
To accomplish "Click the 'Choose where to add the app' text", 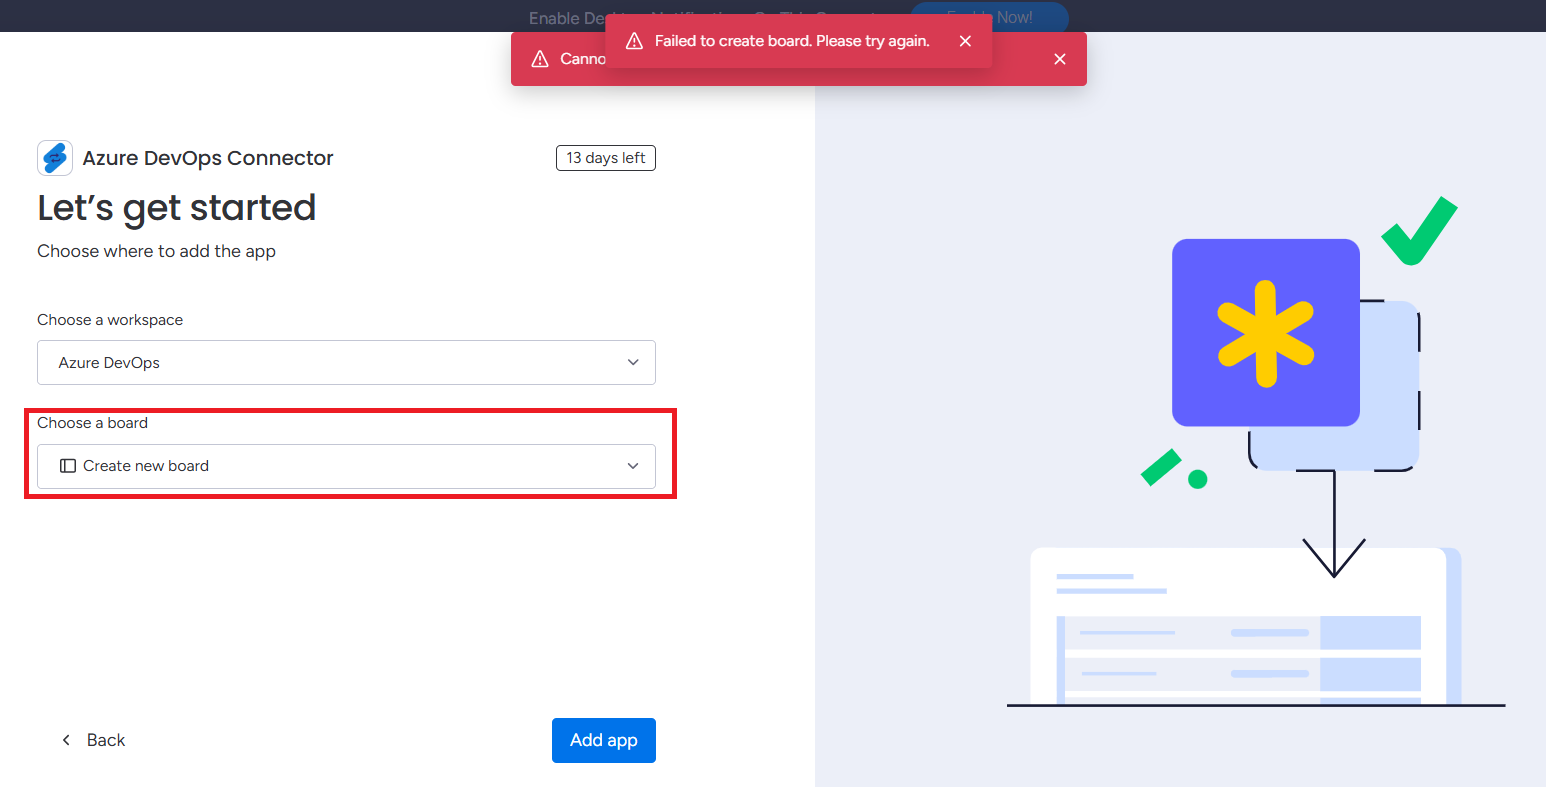I will click(x=157, y=251).
